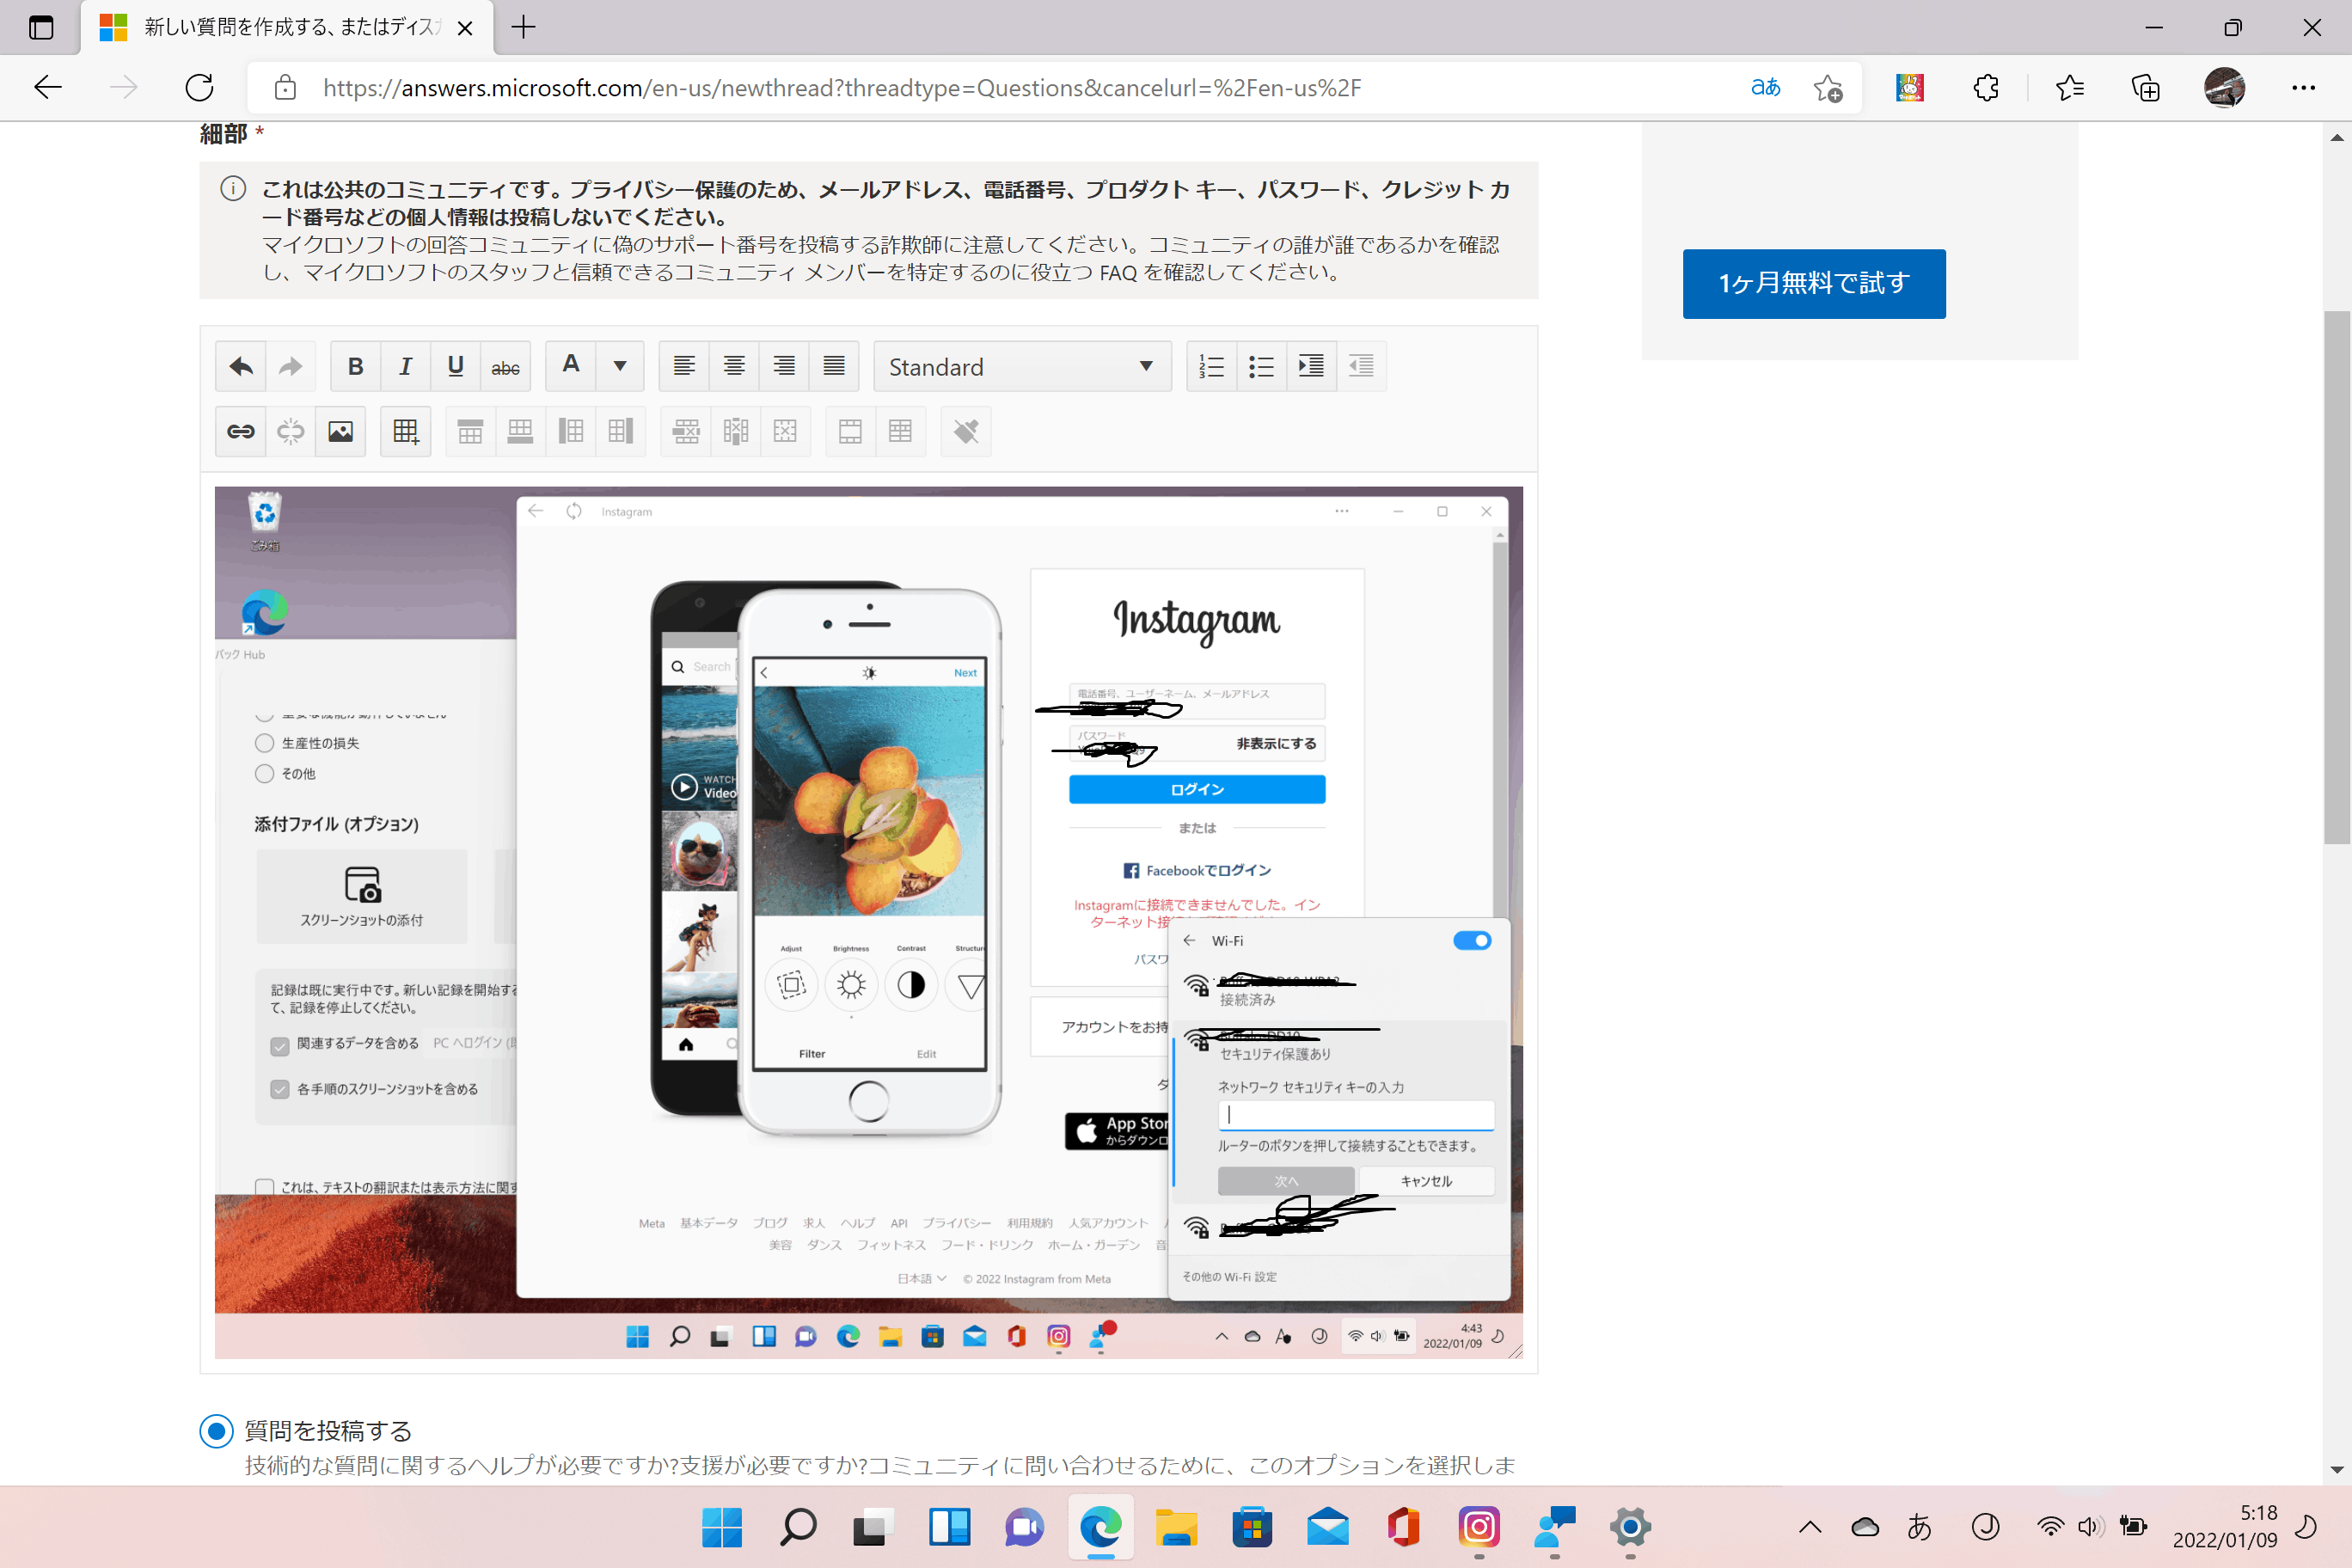Delete the table

(x=785, y=432)
